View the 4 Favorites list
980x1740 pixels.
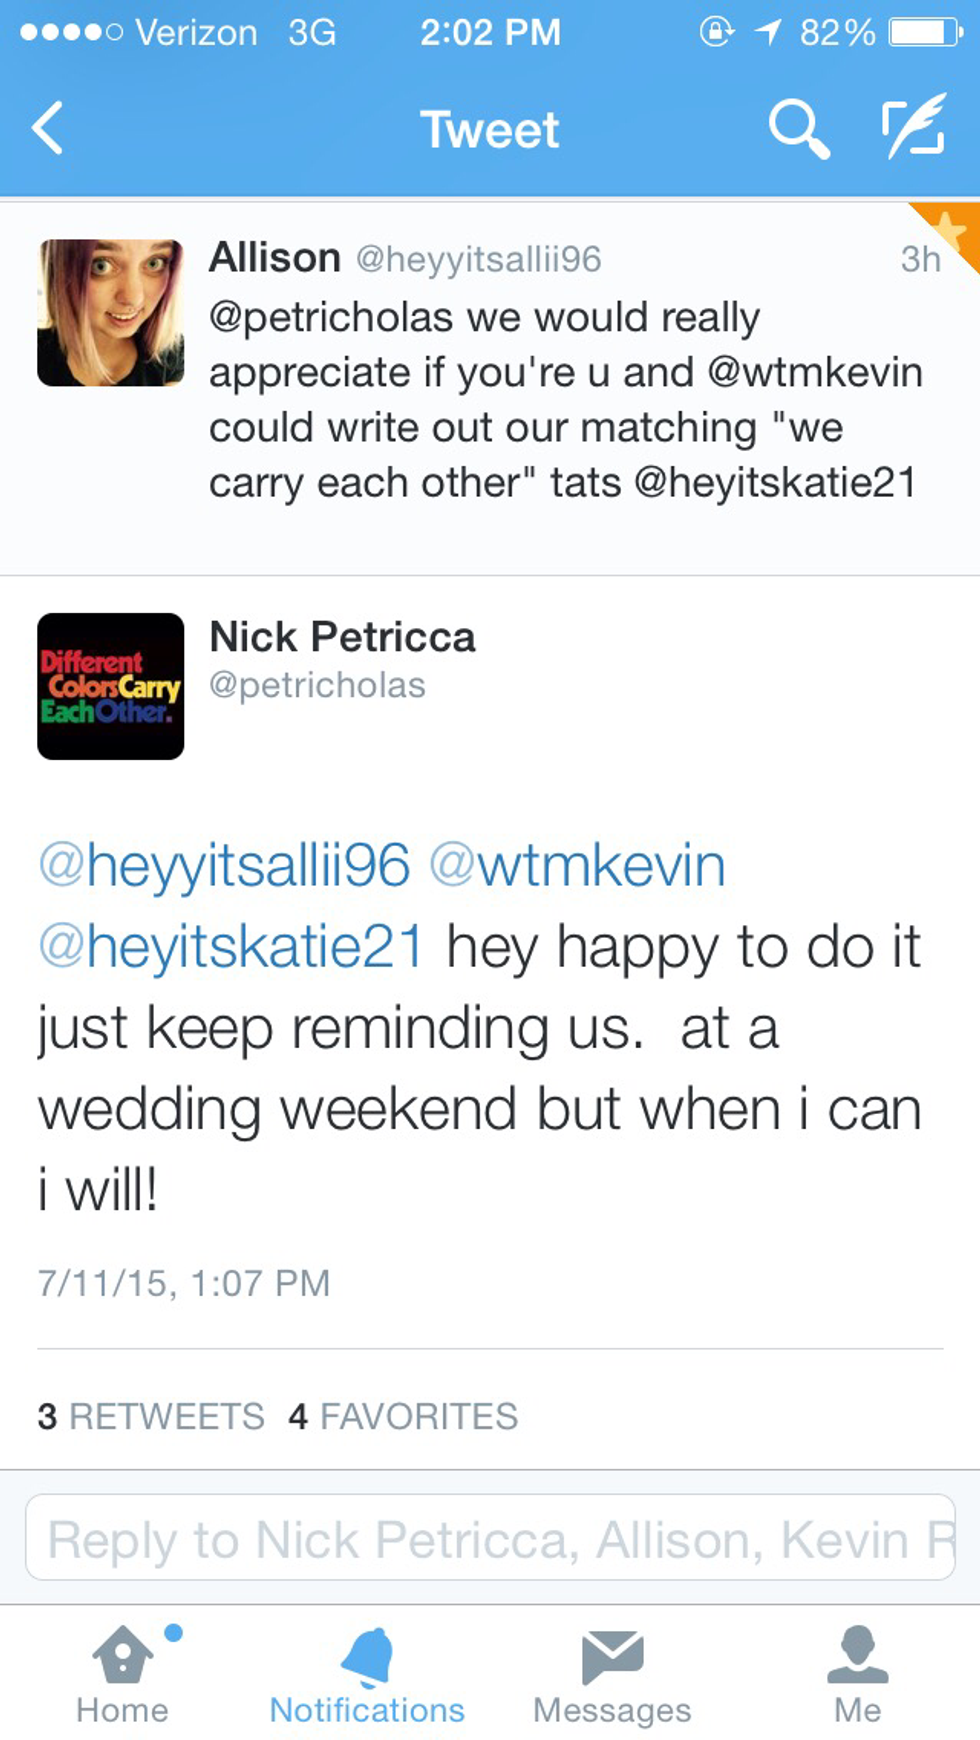(403, 1416)
